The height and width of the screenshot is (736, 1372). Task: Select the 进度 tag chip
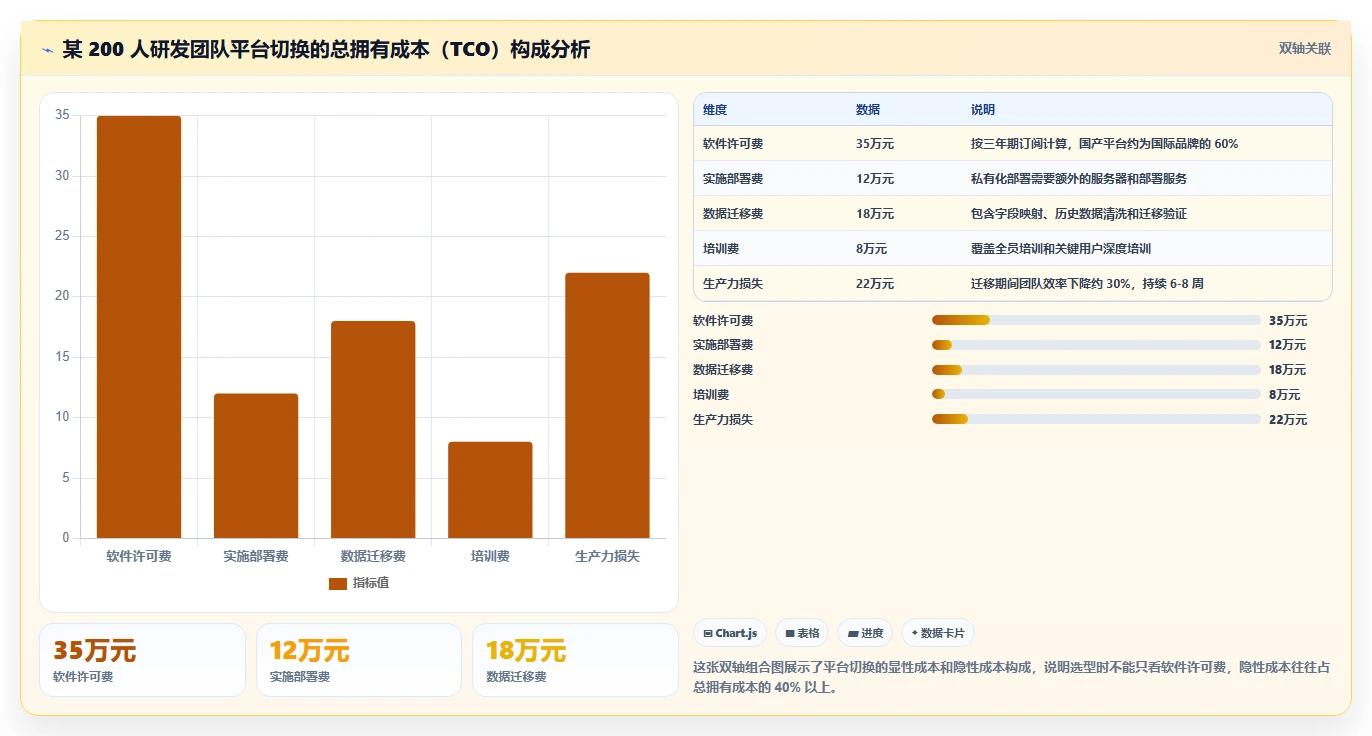pos(865,633)
